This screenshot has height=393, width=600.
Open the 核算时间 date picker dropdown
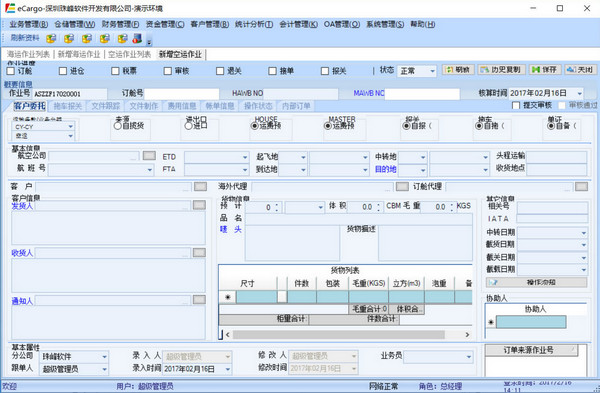pos(580,93)
